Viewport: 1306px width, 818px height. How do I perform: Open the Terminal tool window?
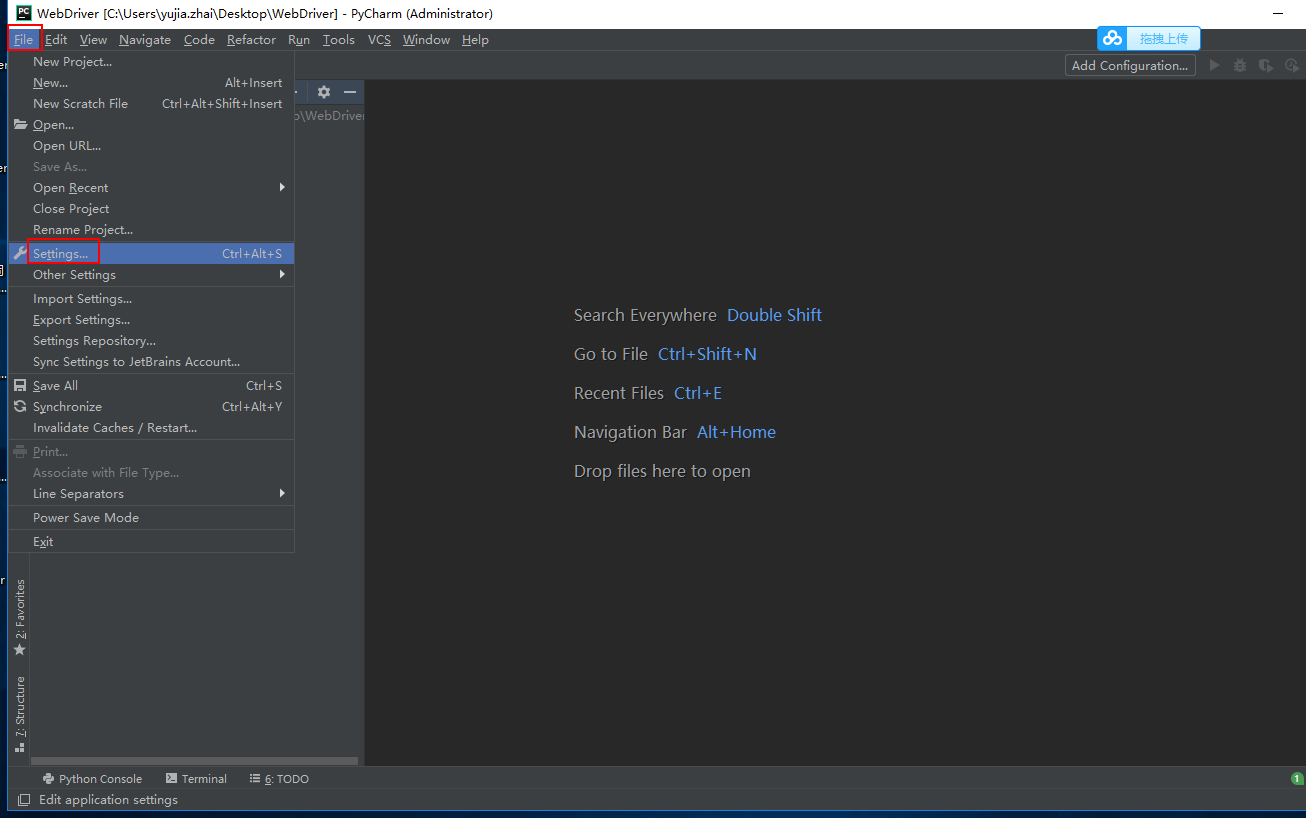[196, 779]
